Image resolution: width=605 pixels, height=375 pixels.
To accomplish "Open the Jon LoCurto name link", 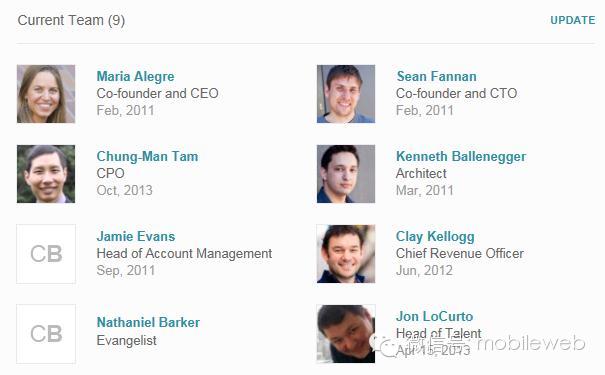I will point(434,316).
